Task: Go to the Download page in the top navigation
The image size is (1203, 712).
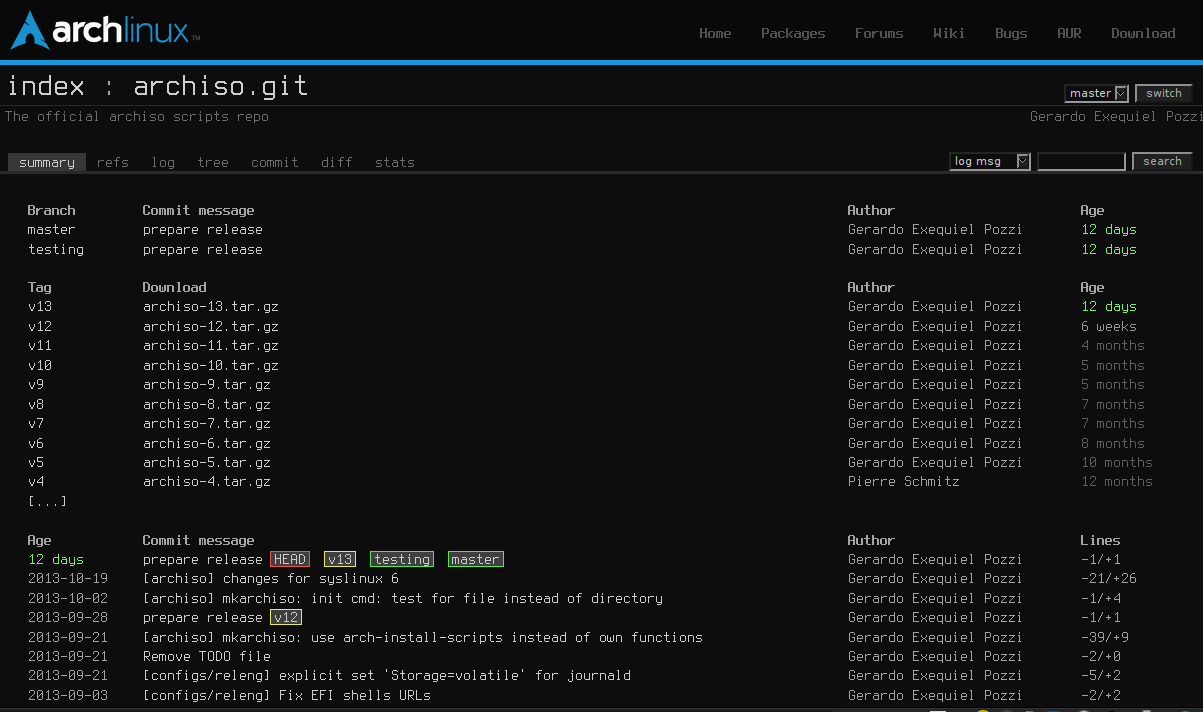Action: coord(1143,33)
